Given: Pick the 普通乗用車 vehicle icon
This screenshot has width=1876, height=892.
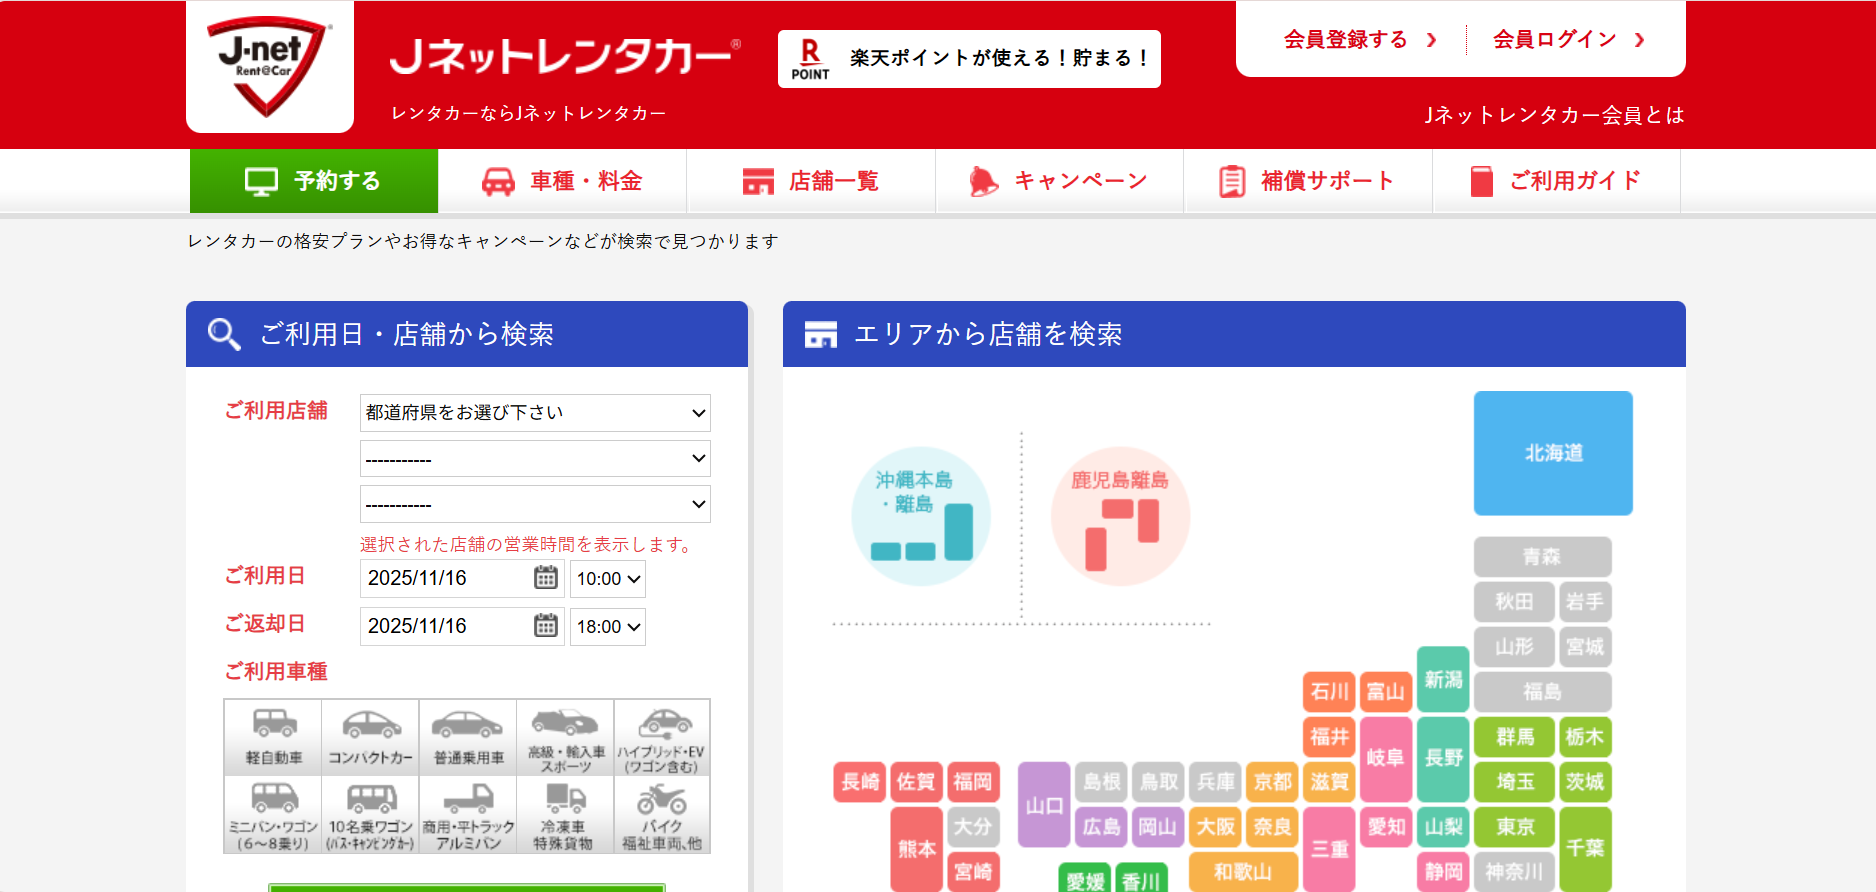Looking at the screenshot, I should pos(467,737).
